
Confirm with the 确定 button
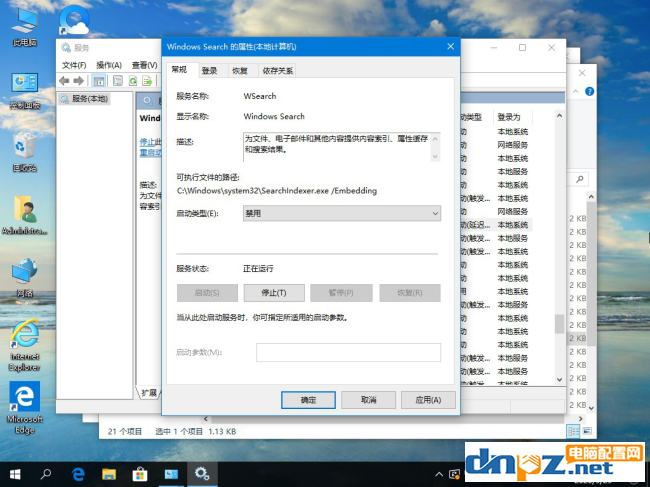pos(308,400)
